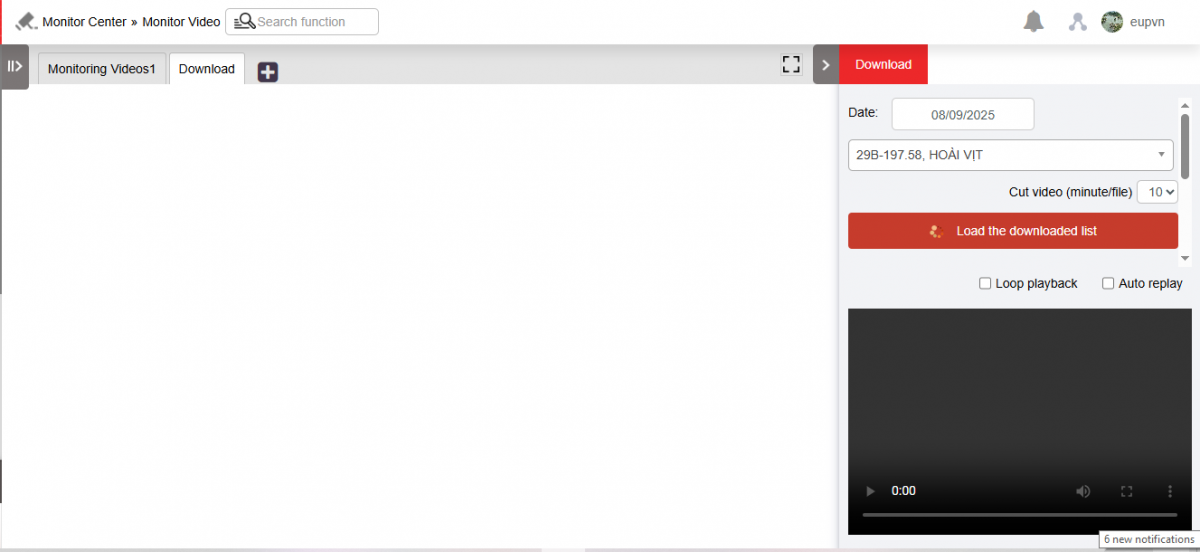Click the scrollbar up arrow
The height and width of the screenshot is (552, 1200).
click(1185, 105)
